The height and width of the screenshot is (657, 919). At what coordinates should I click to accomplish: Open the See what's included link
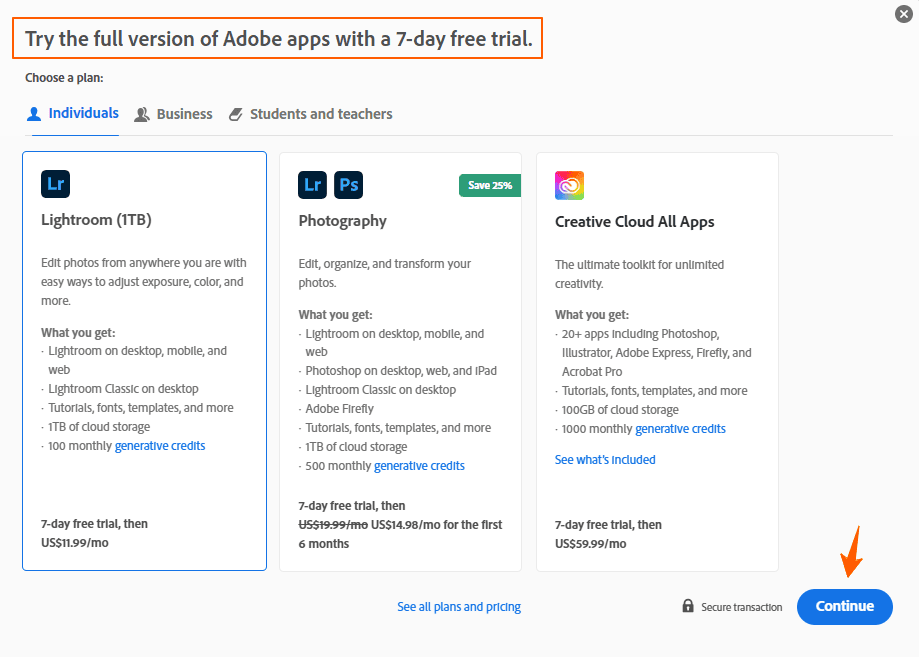(x=605, y=459)
